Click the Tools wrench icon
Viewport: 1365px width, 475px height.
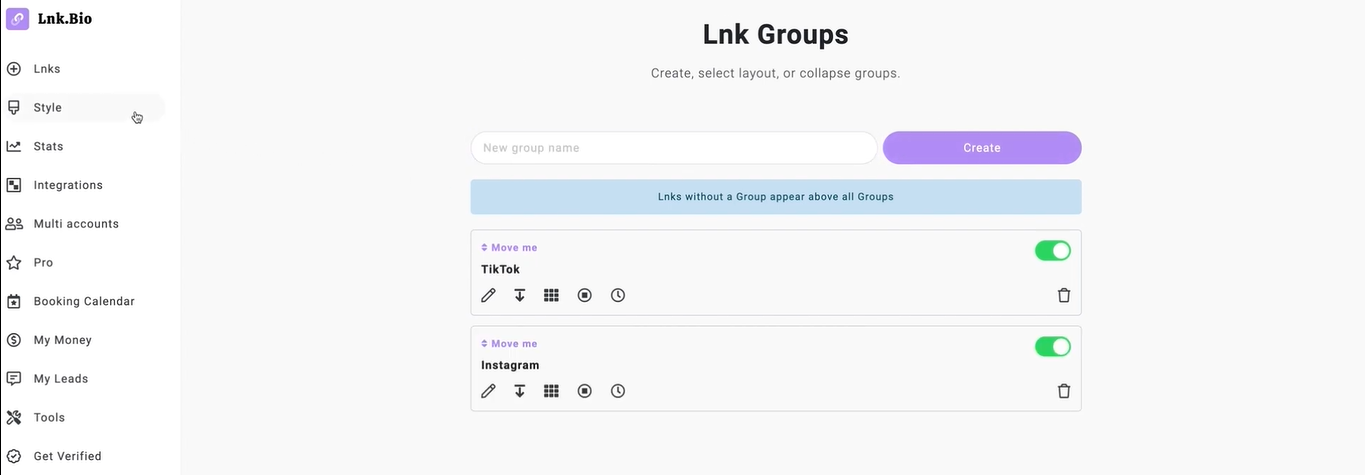coord(14,417)
